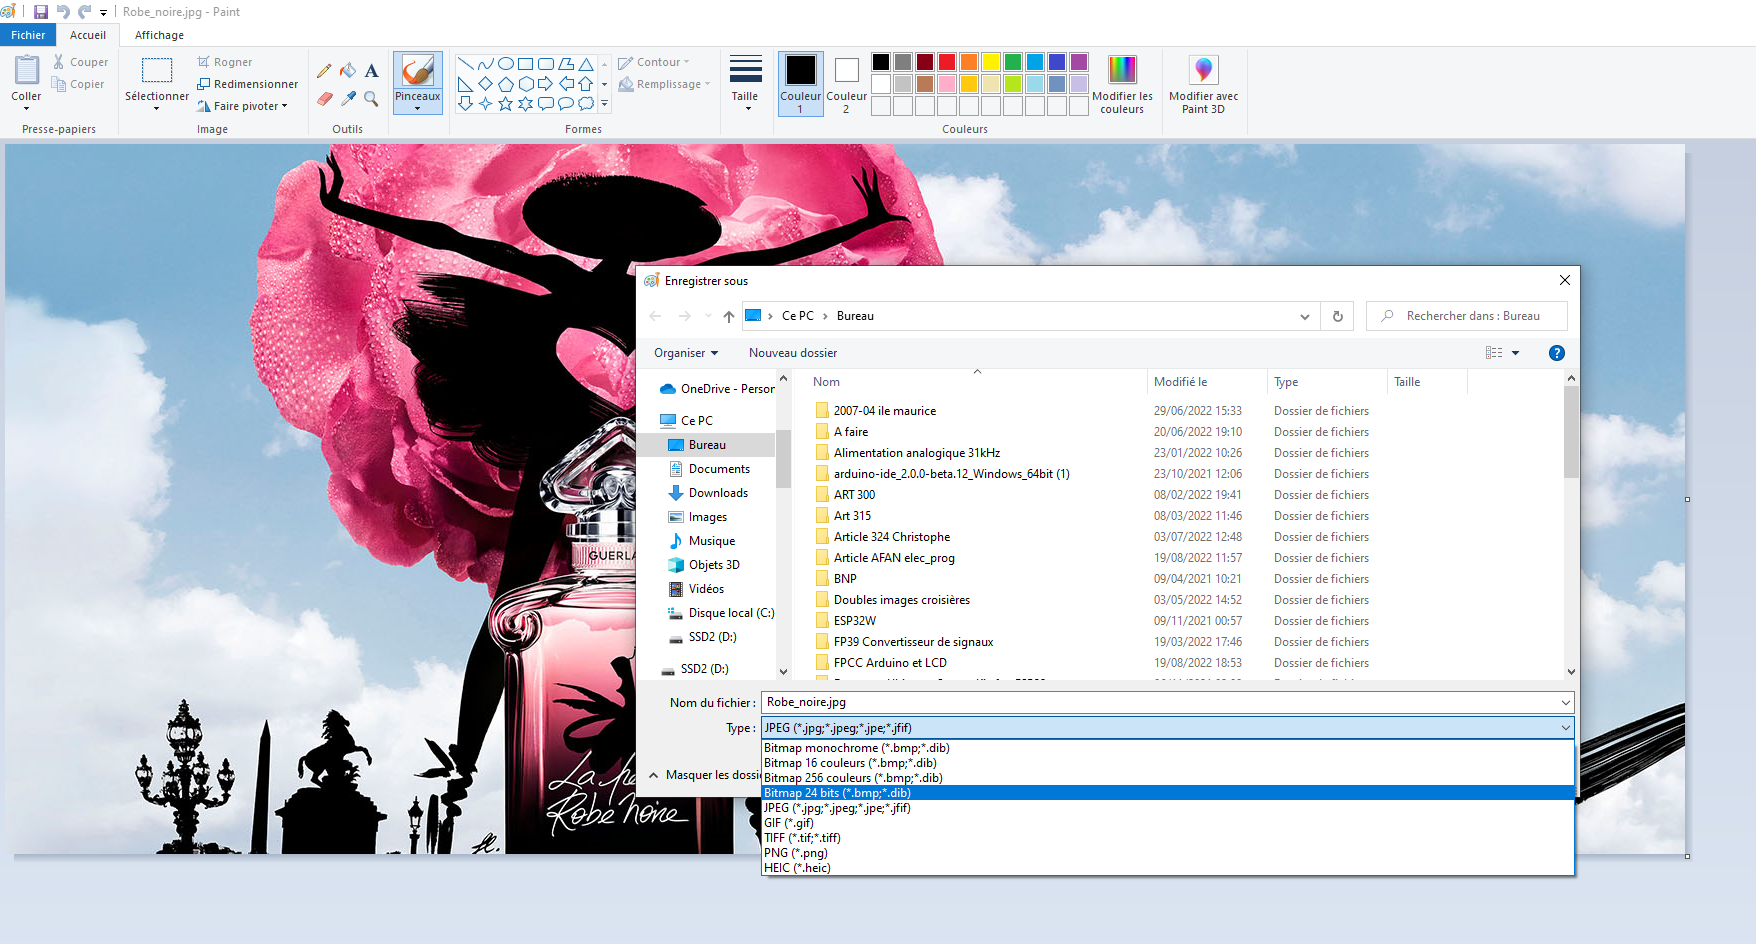Screen dimensions: 1756x944
Task: Select the ESP32W folder
Action: tap(855, 621)
